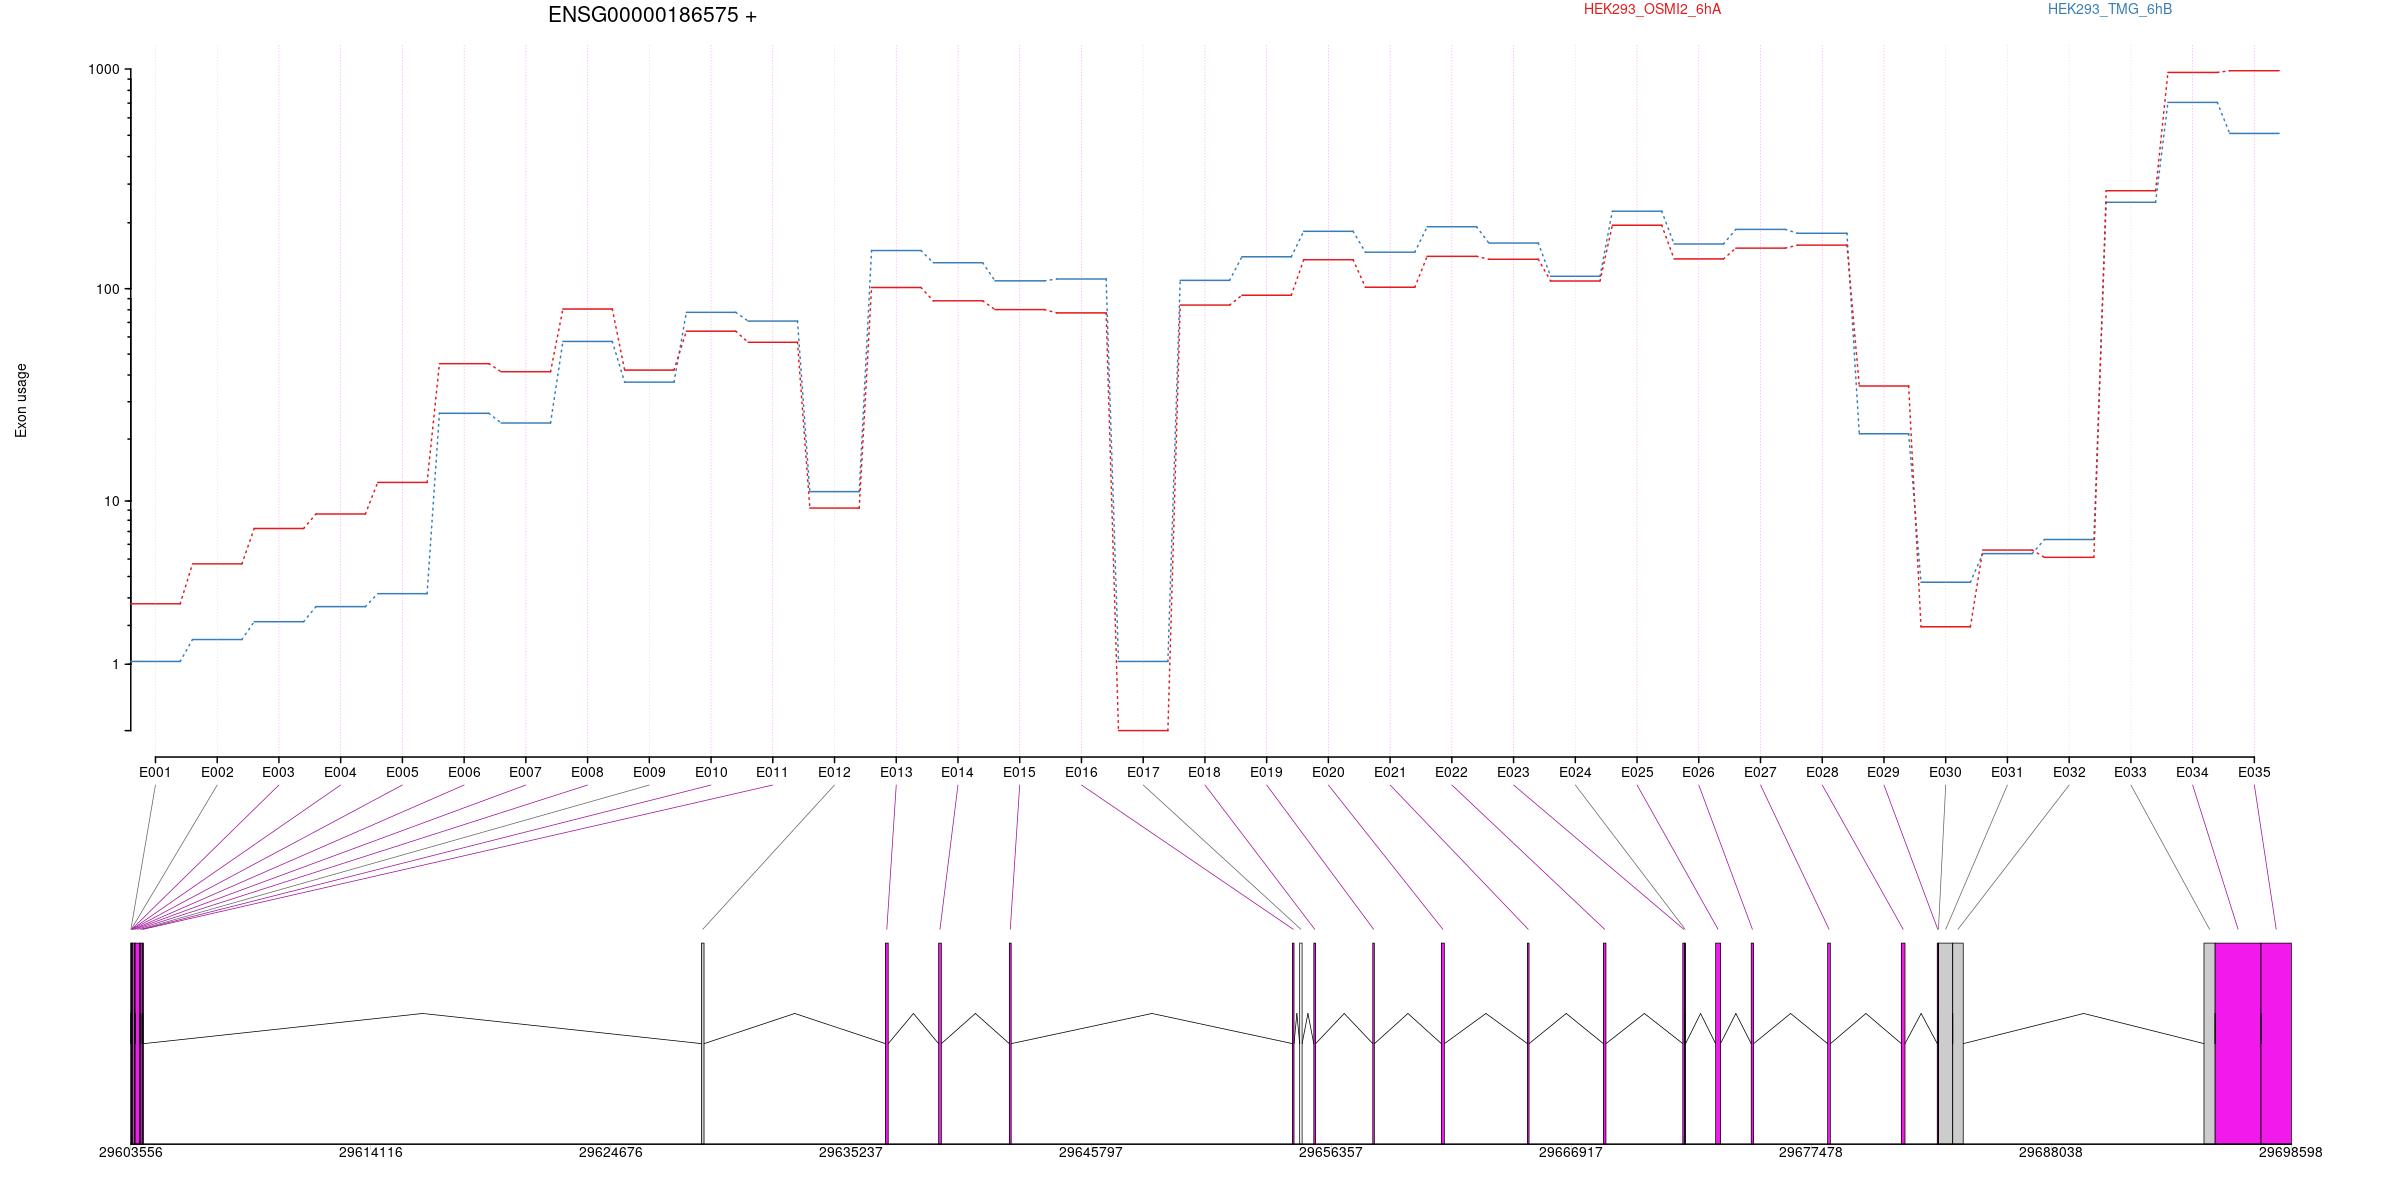This screenshot has height=1200, width=2400.
Task: Click exon label E014
Action: pyautogui.click(x=957, y=772)
